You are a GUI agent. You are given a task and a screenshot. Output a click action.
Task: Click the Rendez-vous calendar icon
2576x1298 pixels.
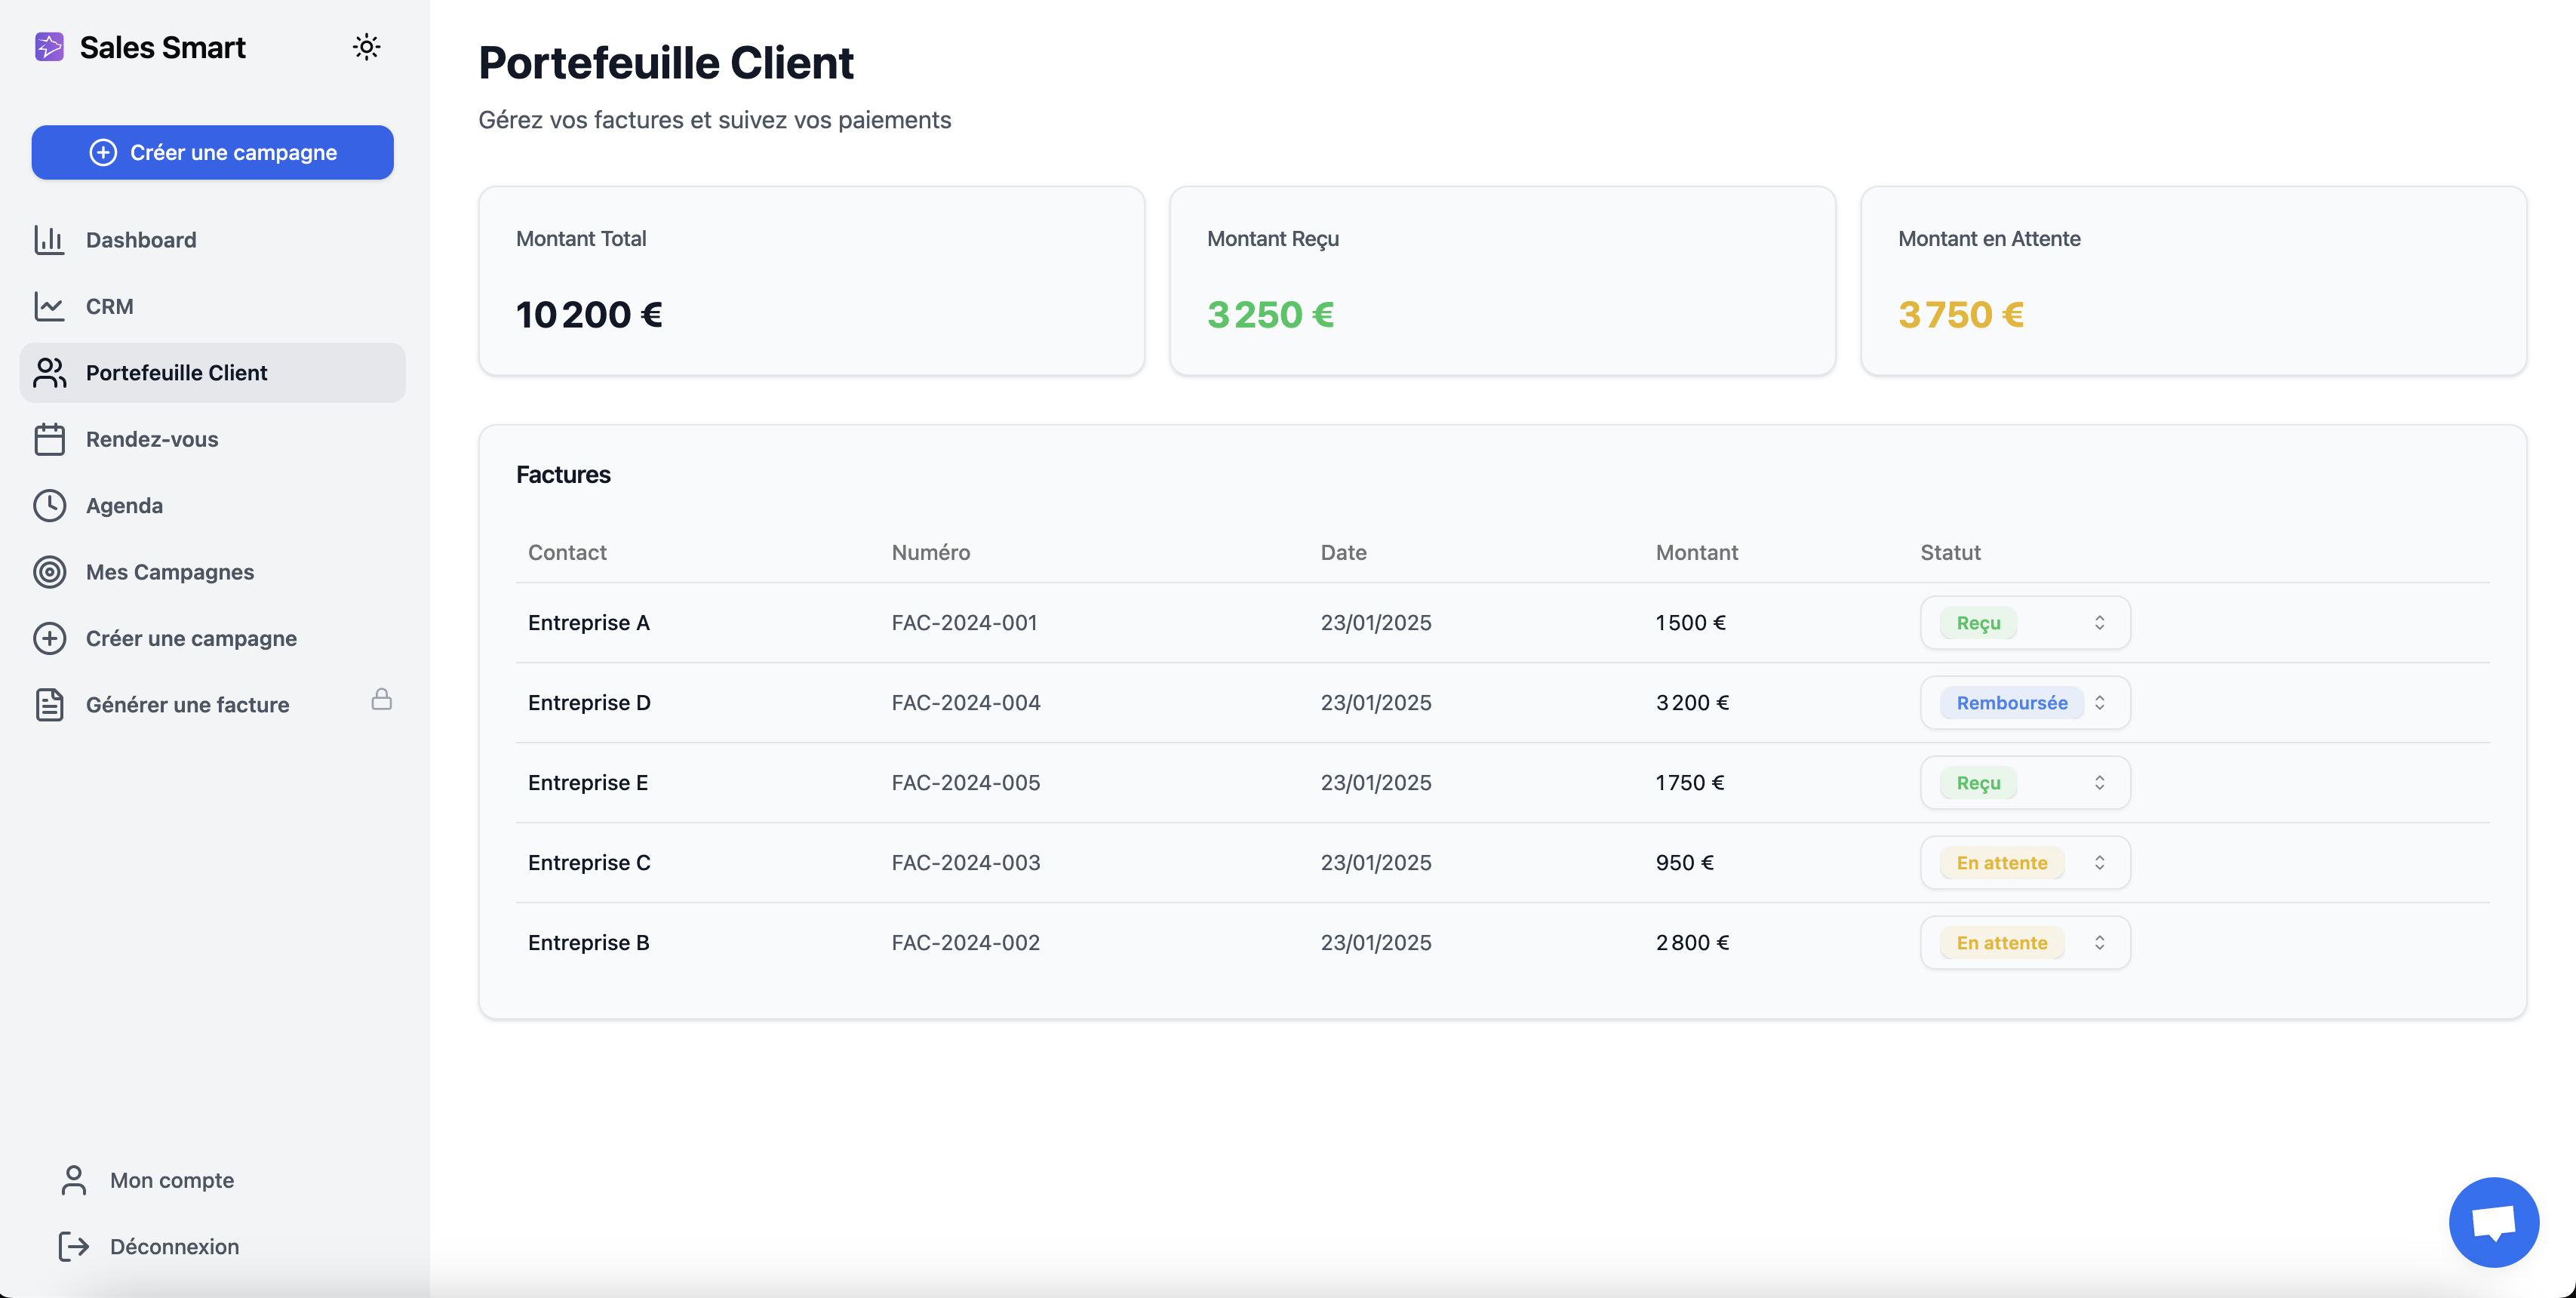[x=49, y=439]
